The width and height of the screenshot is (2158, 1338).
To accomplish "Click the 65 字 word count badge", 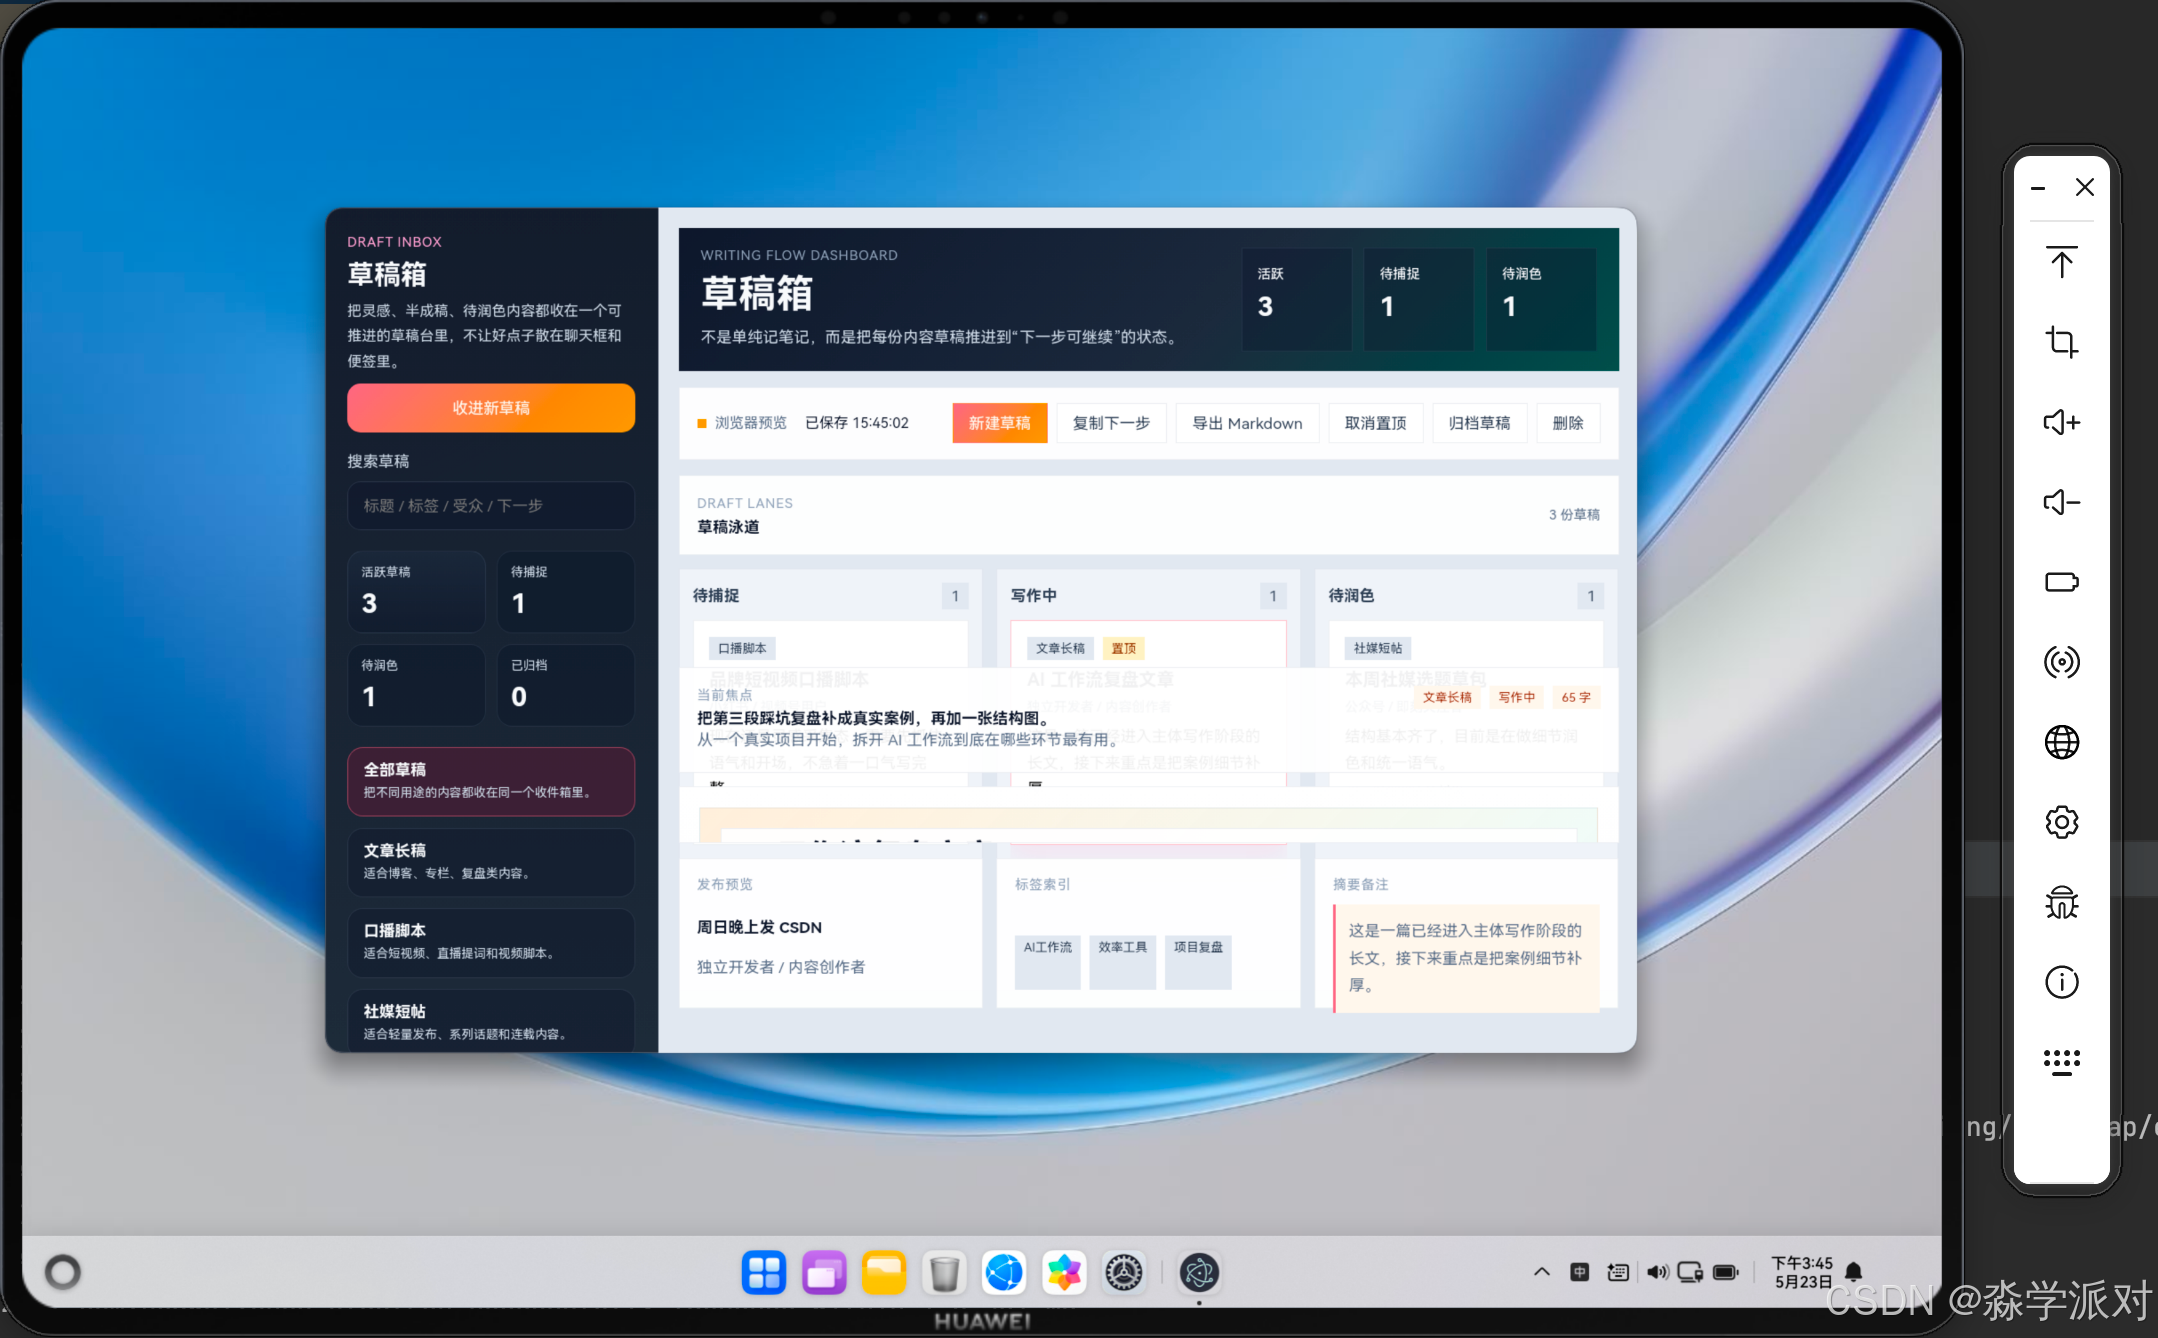I will tap(1576, 697).
